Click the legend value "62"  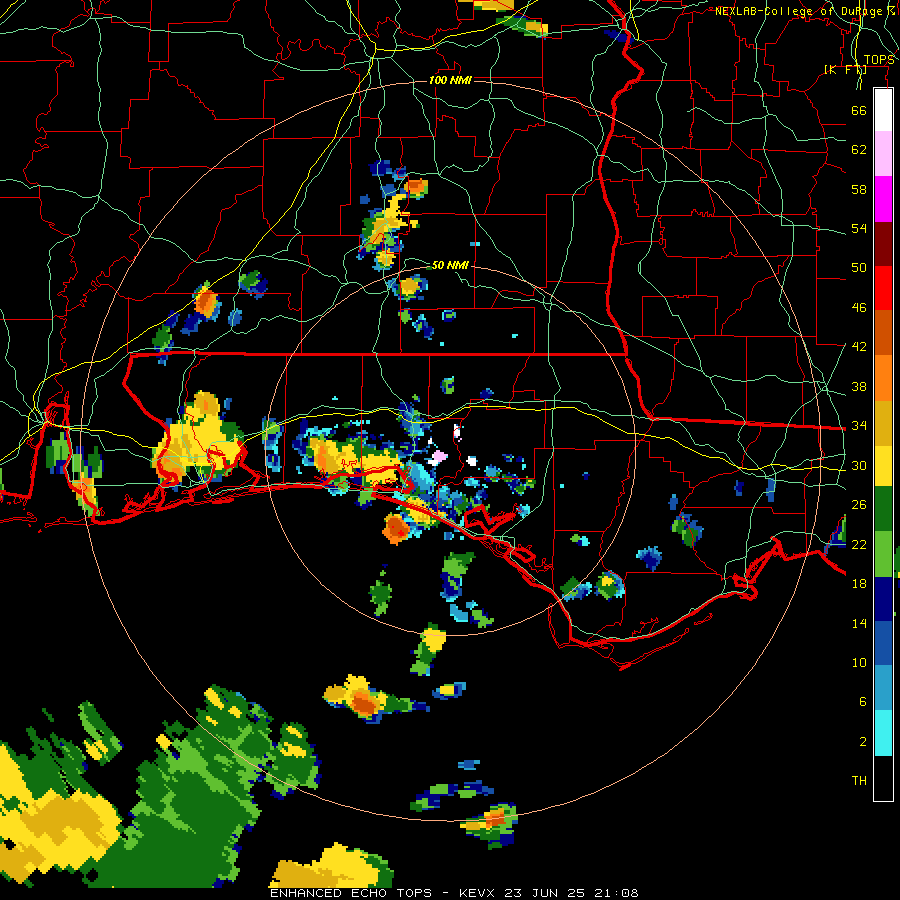coord(859,150)
